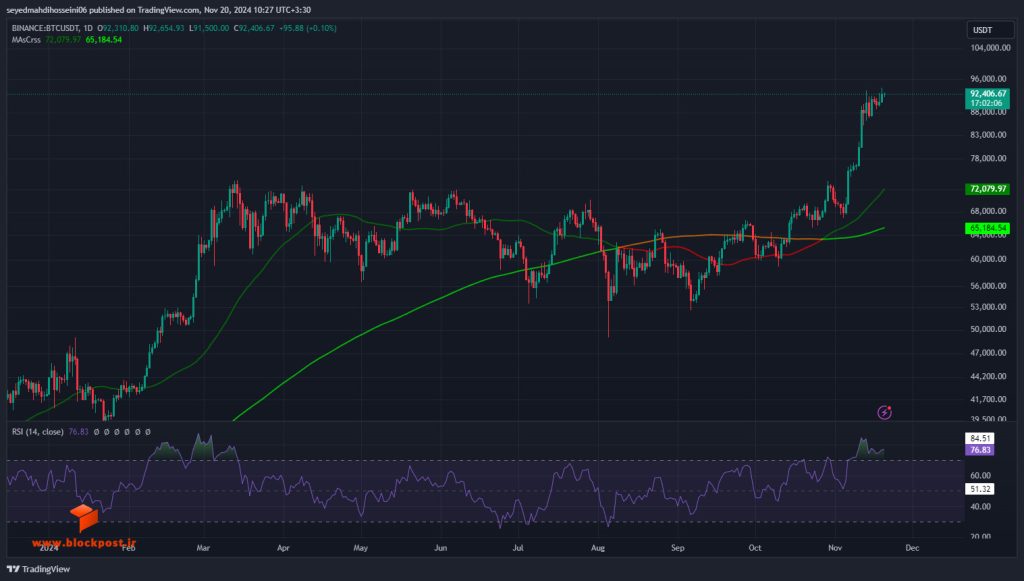This screenshot has height=581, width=1024.
Task: Click the Jun label on time axis
Action: (x=441, y=548)
